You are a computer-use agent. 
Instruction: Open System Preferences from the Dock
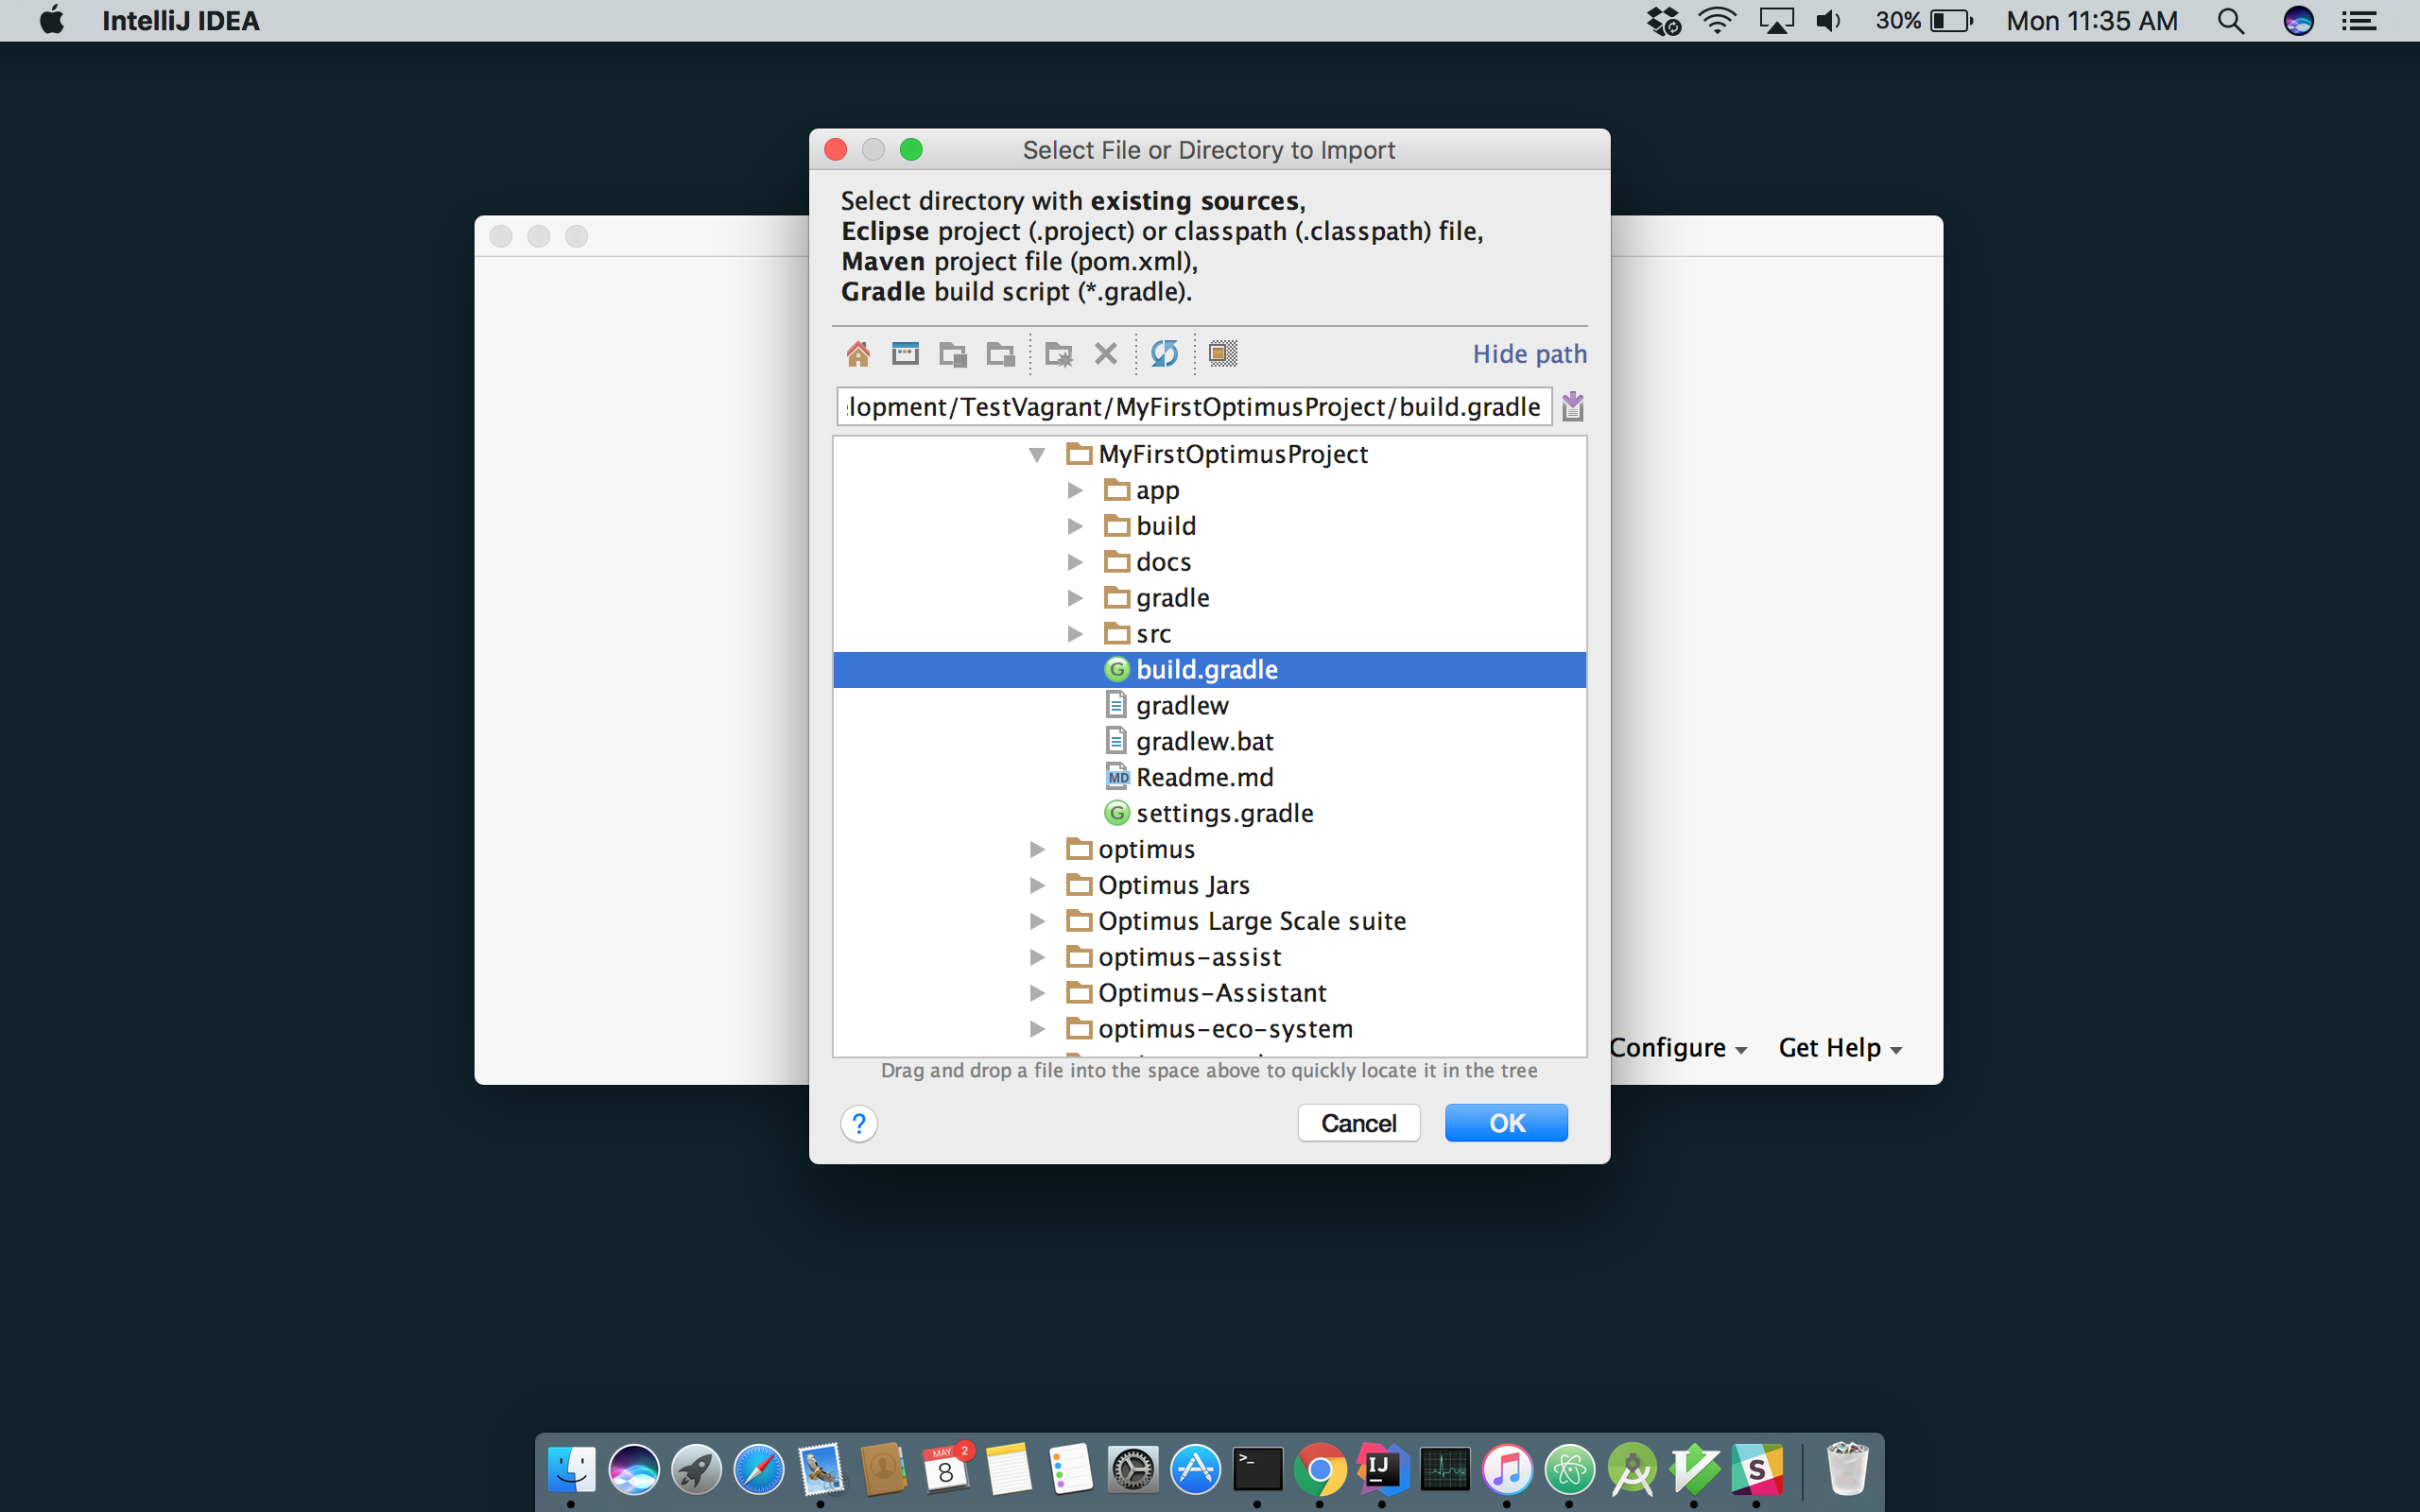[1132, 1470]
